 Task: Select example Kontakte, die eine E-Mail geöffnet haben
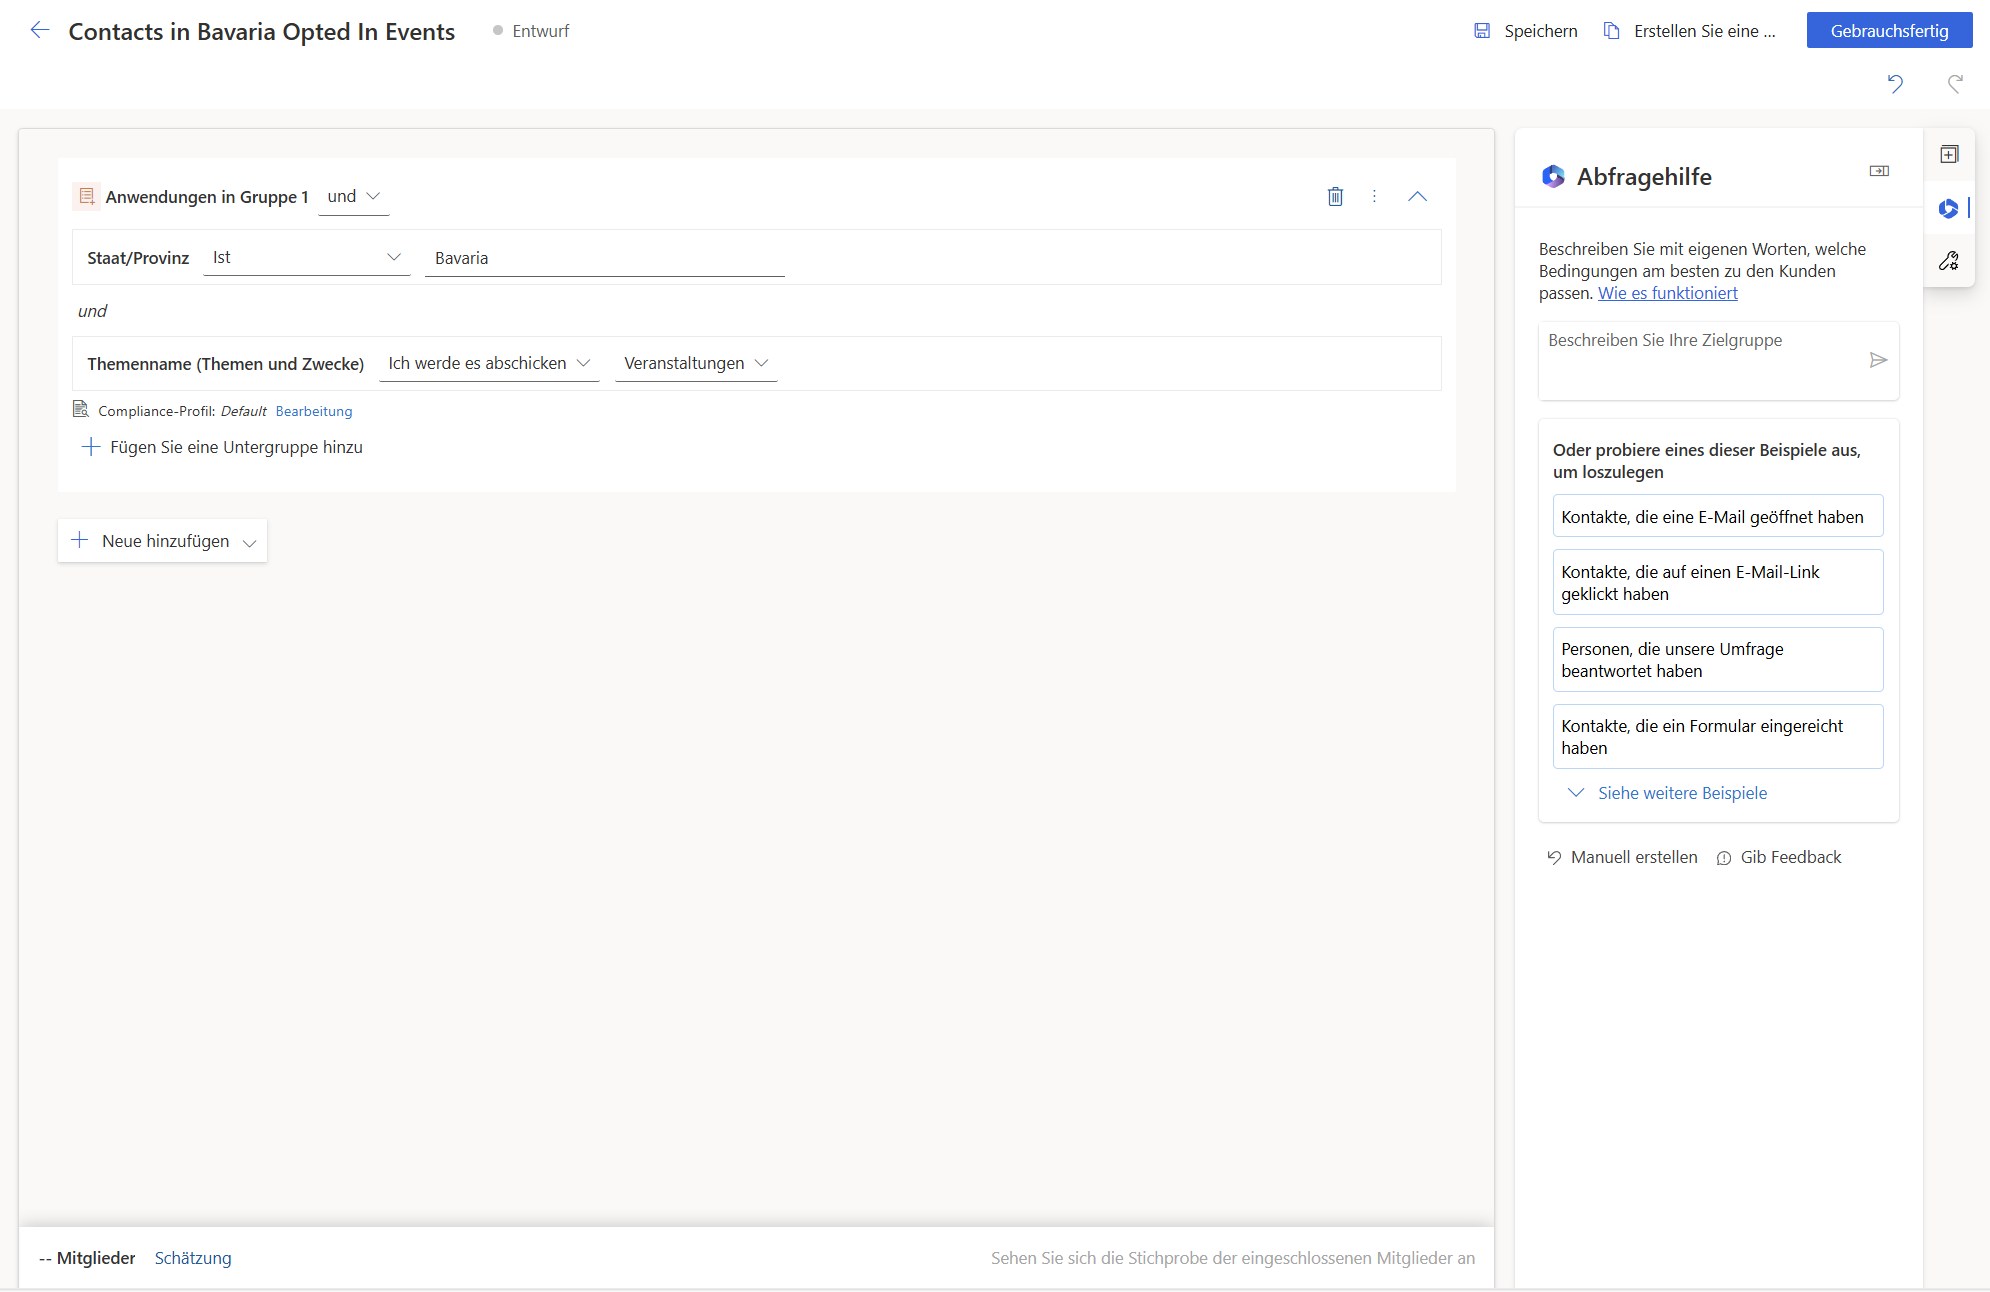coord(1717,517)
